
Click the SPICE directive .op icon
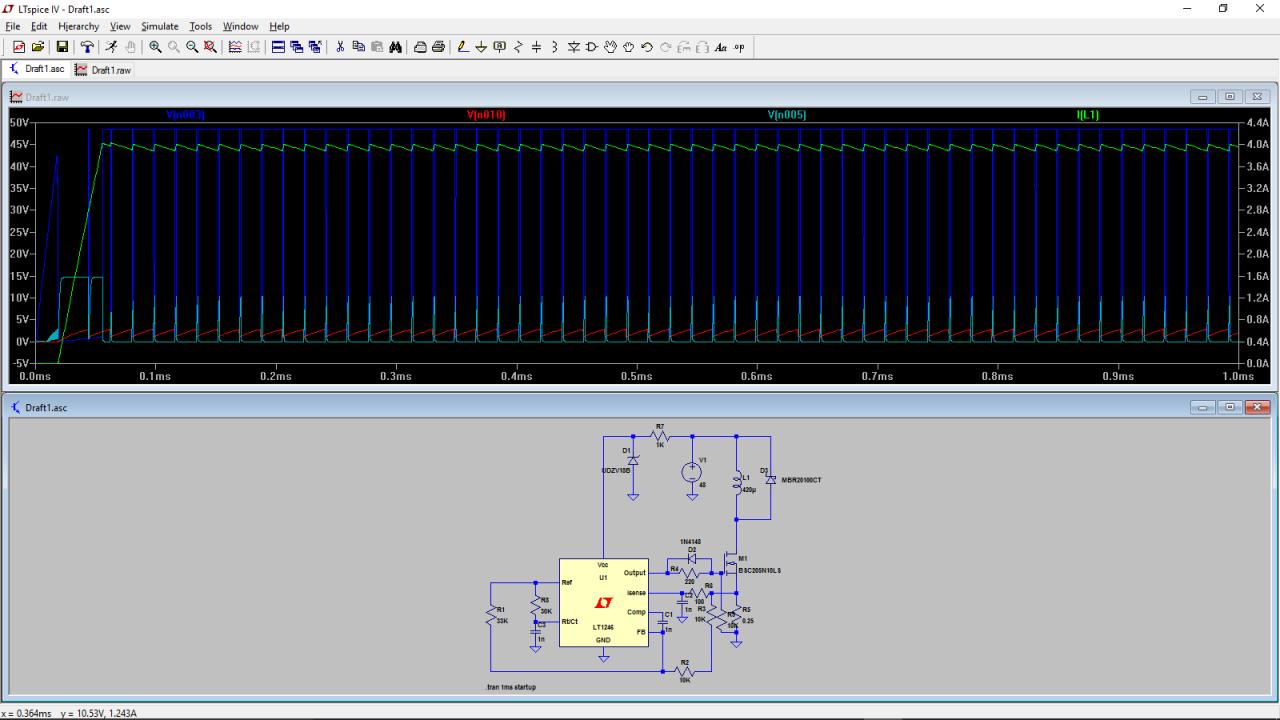739,47
